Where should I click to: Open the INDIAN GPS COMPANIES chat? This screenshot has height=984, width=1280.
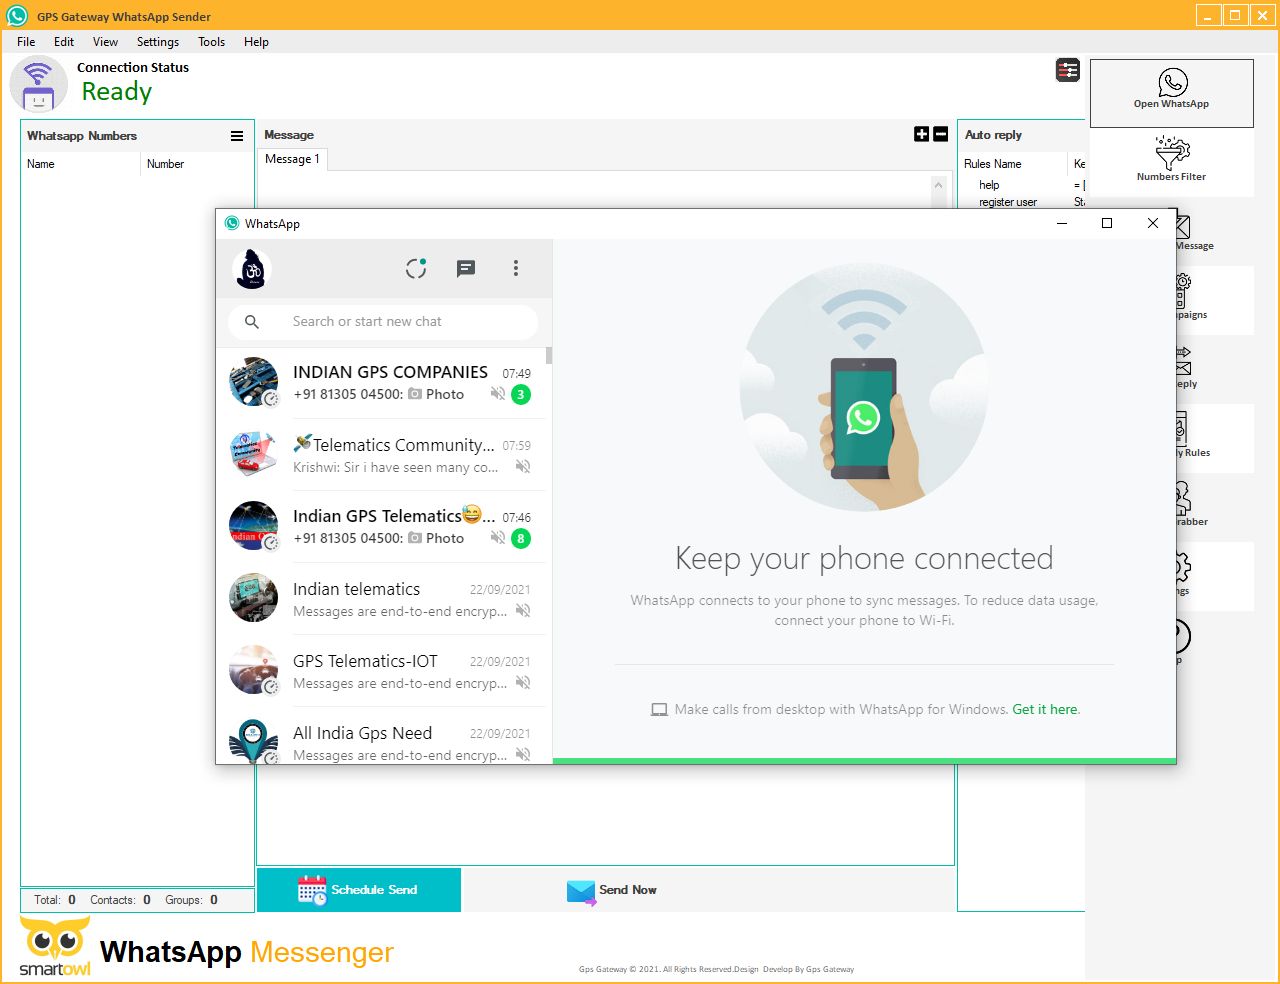(390, 382)
